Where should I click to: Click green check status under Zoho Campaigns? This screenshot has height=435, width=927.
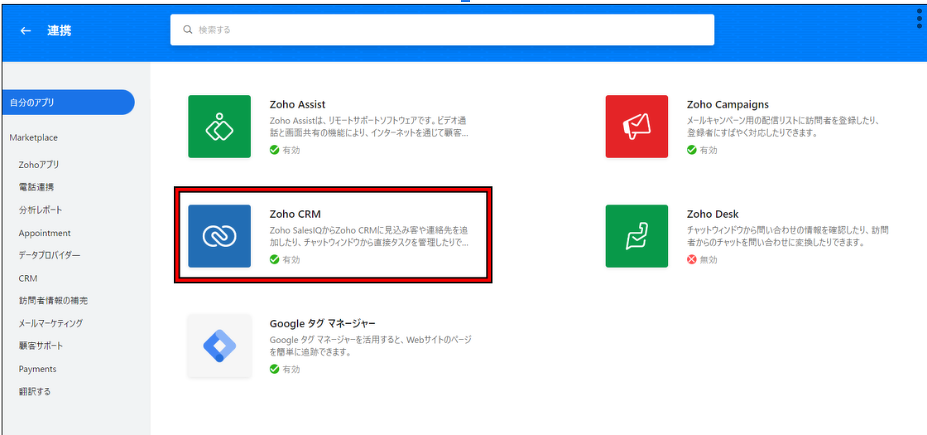pos(692,150)
